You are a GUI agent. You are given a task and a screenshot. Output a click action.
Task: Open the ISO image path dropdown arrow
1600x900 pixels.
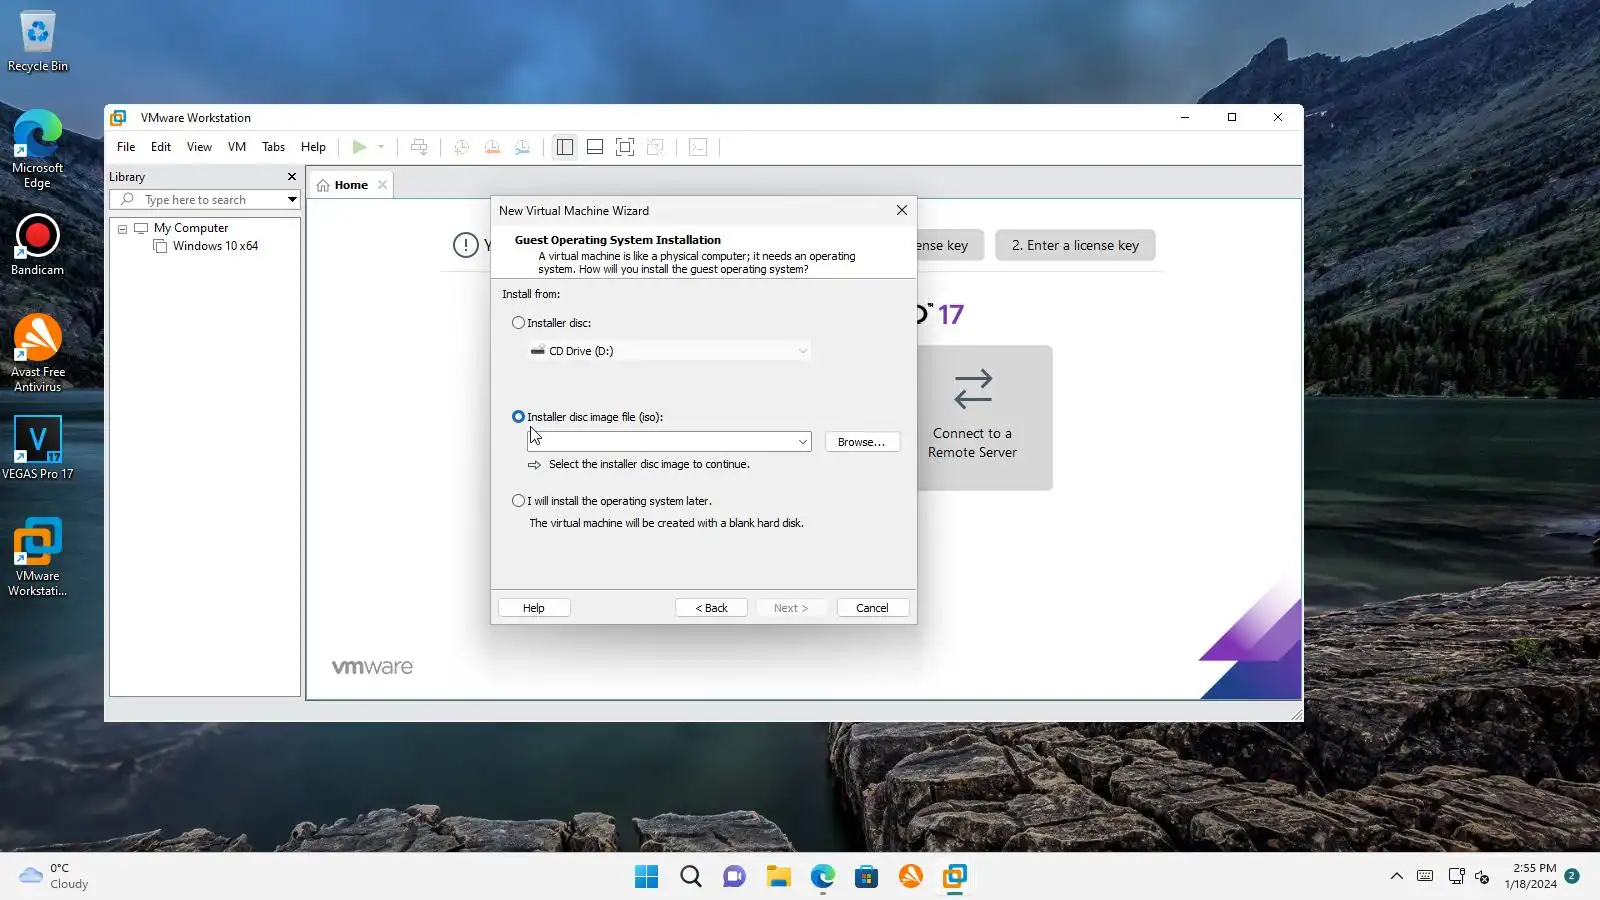pyautogui.click(x=802, y=442)
